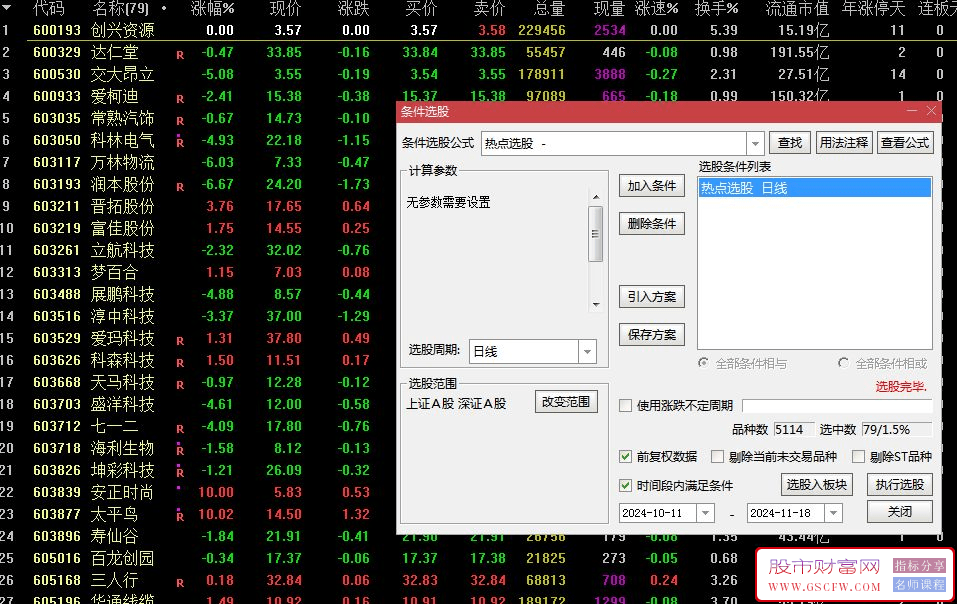The height and width of the screenshot is (604, 957).
Task: Click 选股入板块 button
Action: [817, 485]
